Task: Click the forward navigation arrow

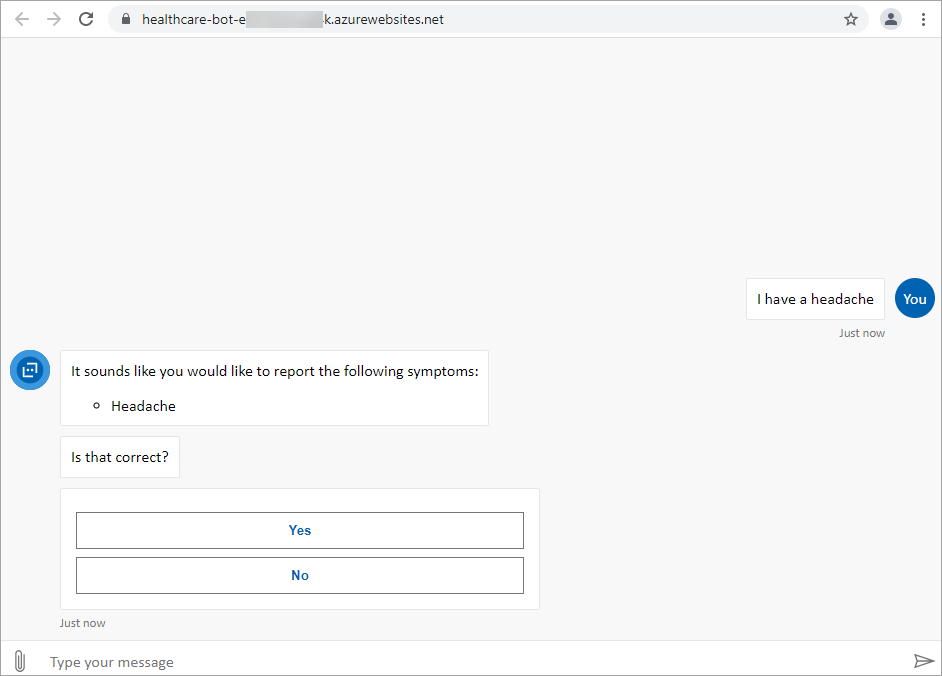Action: 54,18
